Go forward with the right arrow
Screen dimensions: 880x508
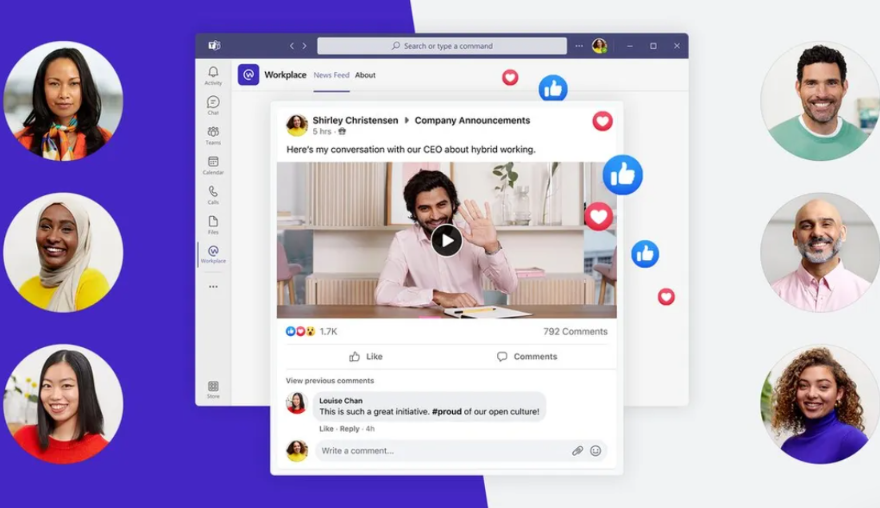click(x=304, y=46)
